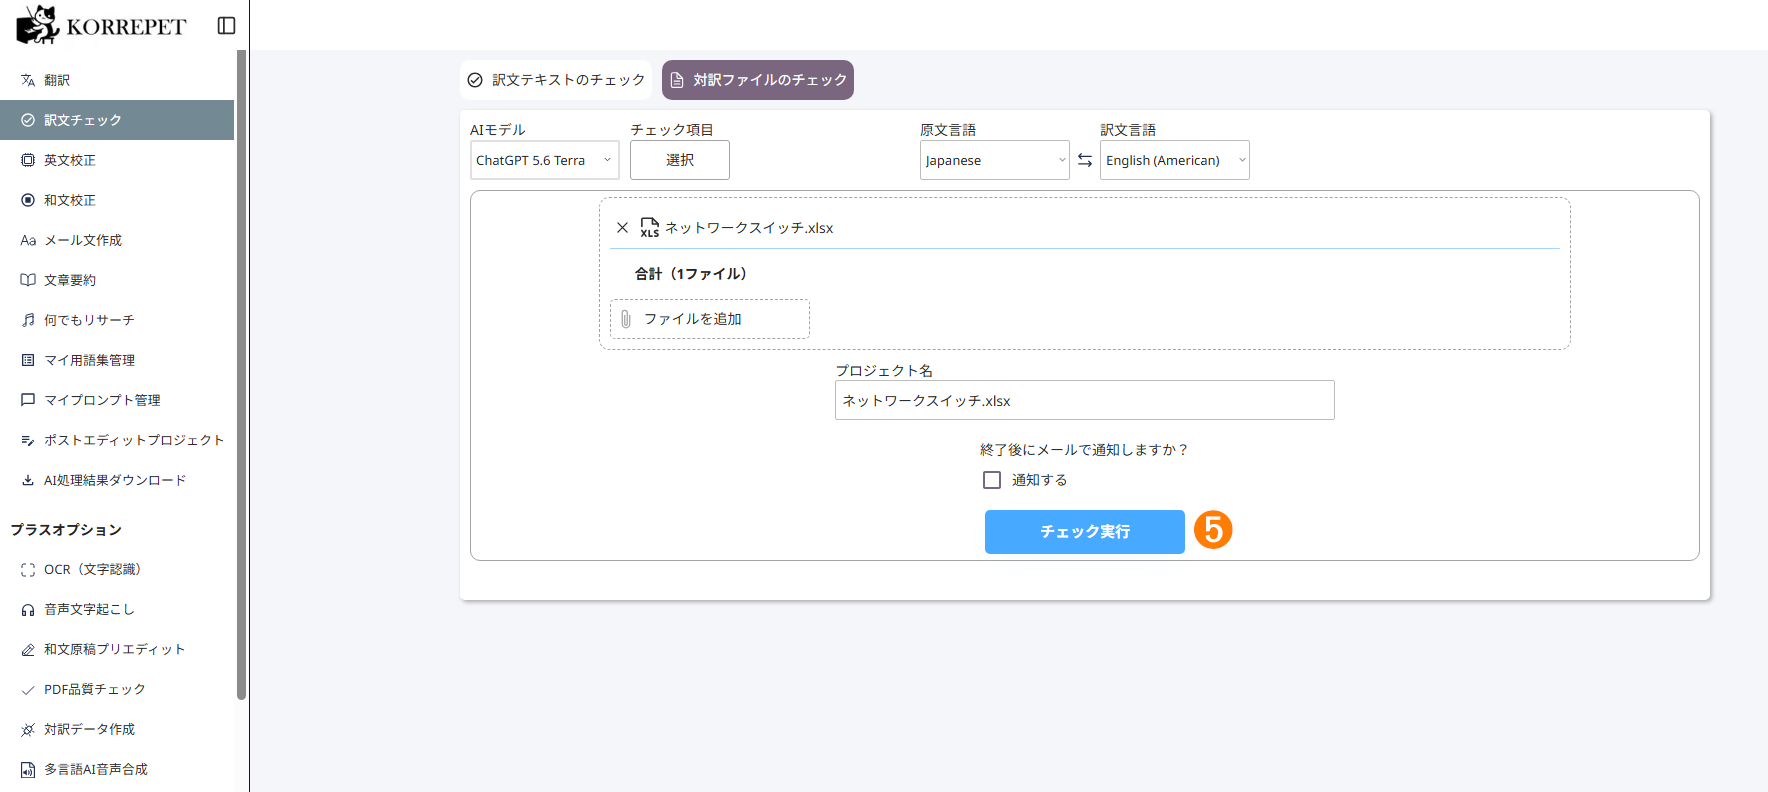Click the ポストエディットプロジェクト edit icon
The image size is (1768, 792).
coord(28,440)
